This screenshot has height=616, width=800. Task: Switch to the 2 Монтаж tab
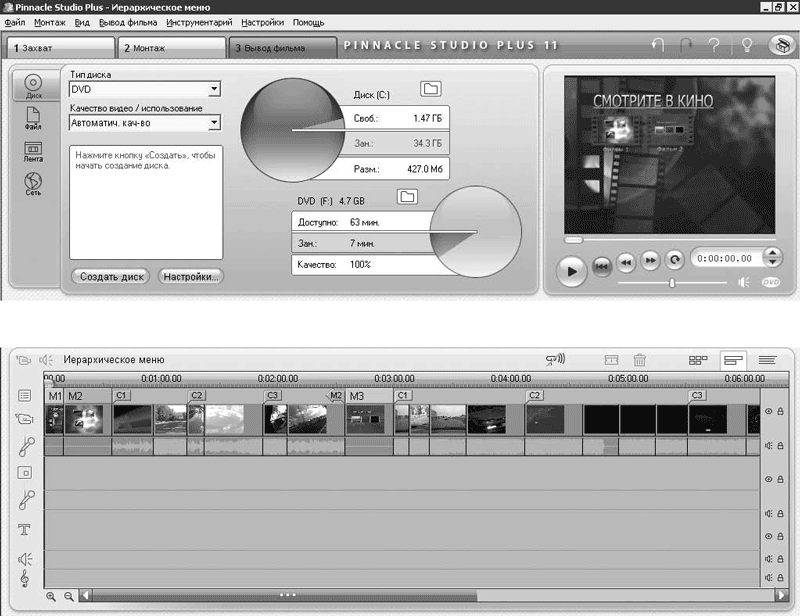(x=170, y=47)
